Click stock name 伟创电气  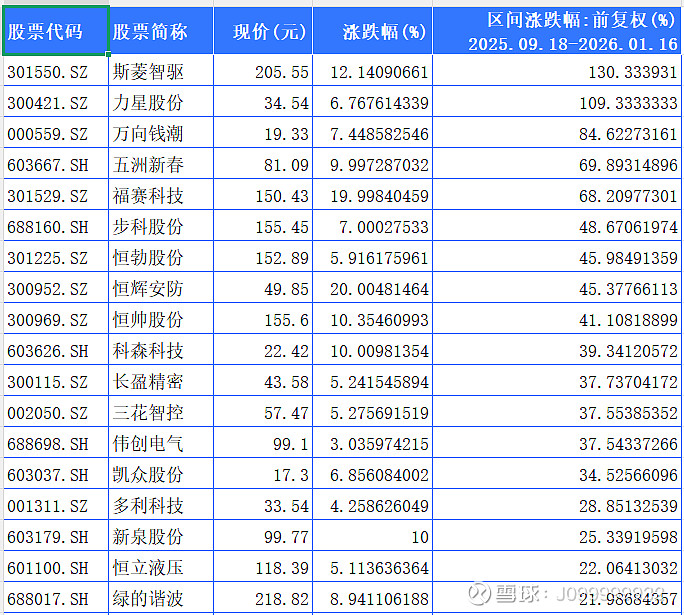click(148, 443)
